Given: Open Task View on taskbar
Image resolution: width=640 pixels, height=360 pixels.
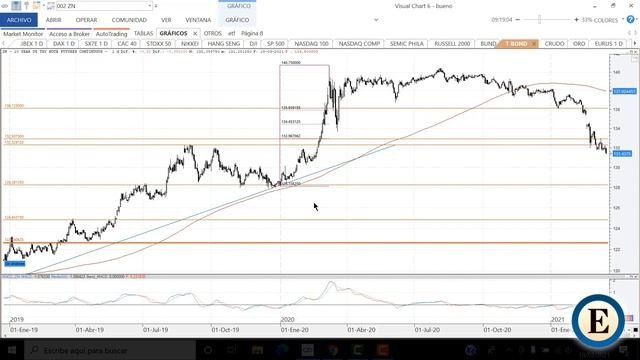Looking at the screenshot, I should point(232,350).
